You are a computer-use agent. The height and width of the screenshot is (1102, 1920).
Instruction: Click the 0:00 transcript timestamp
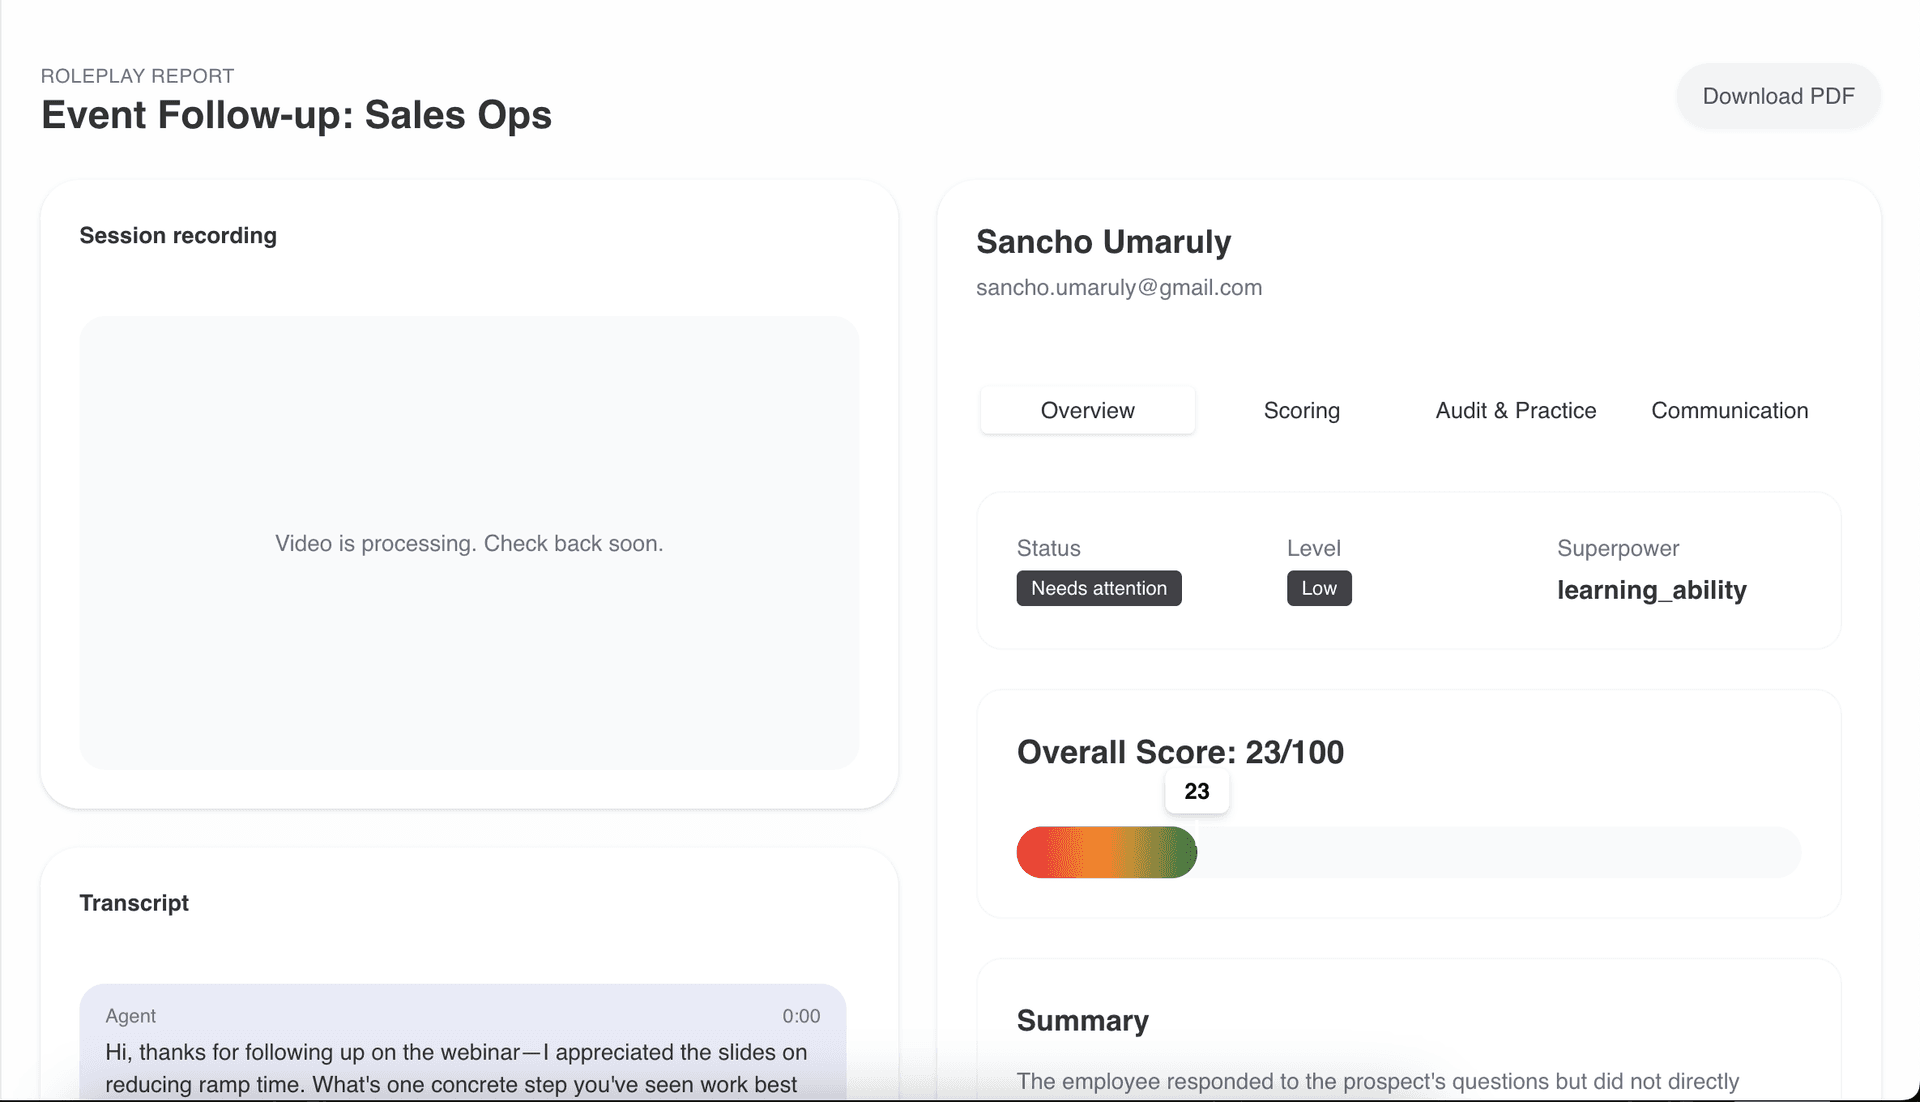click(x=800, y=1016)
